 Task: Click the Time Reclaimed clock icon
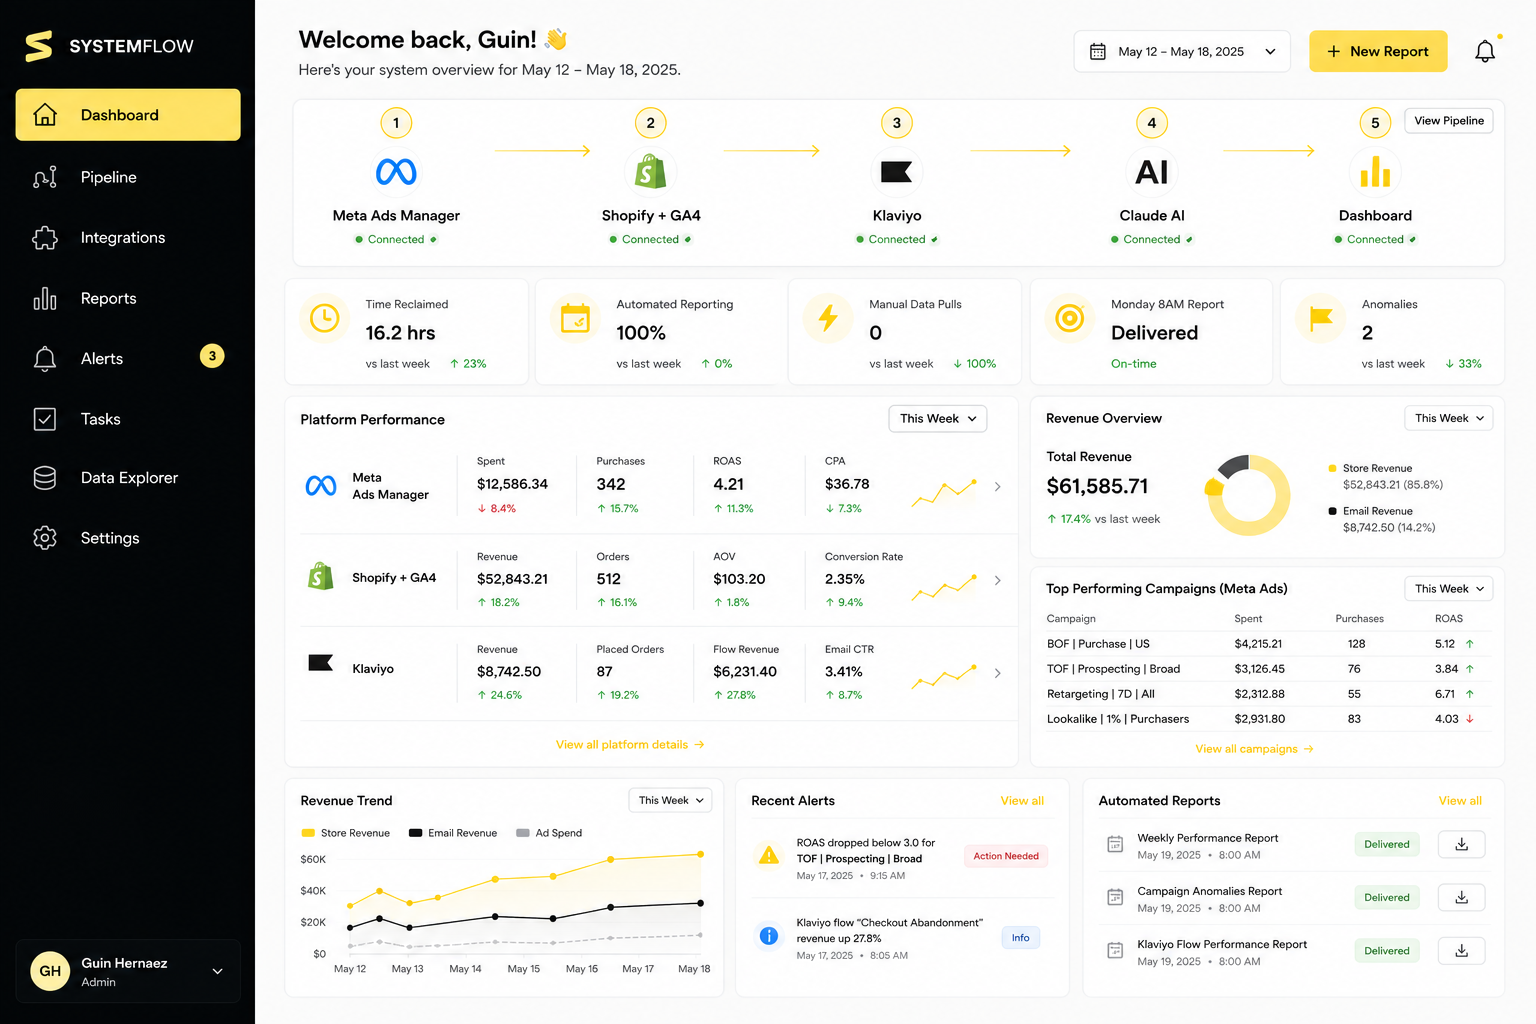(324, 319)
